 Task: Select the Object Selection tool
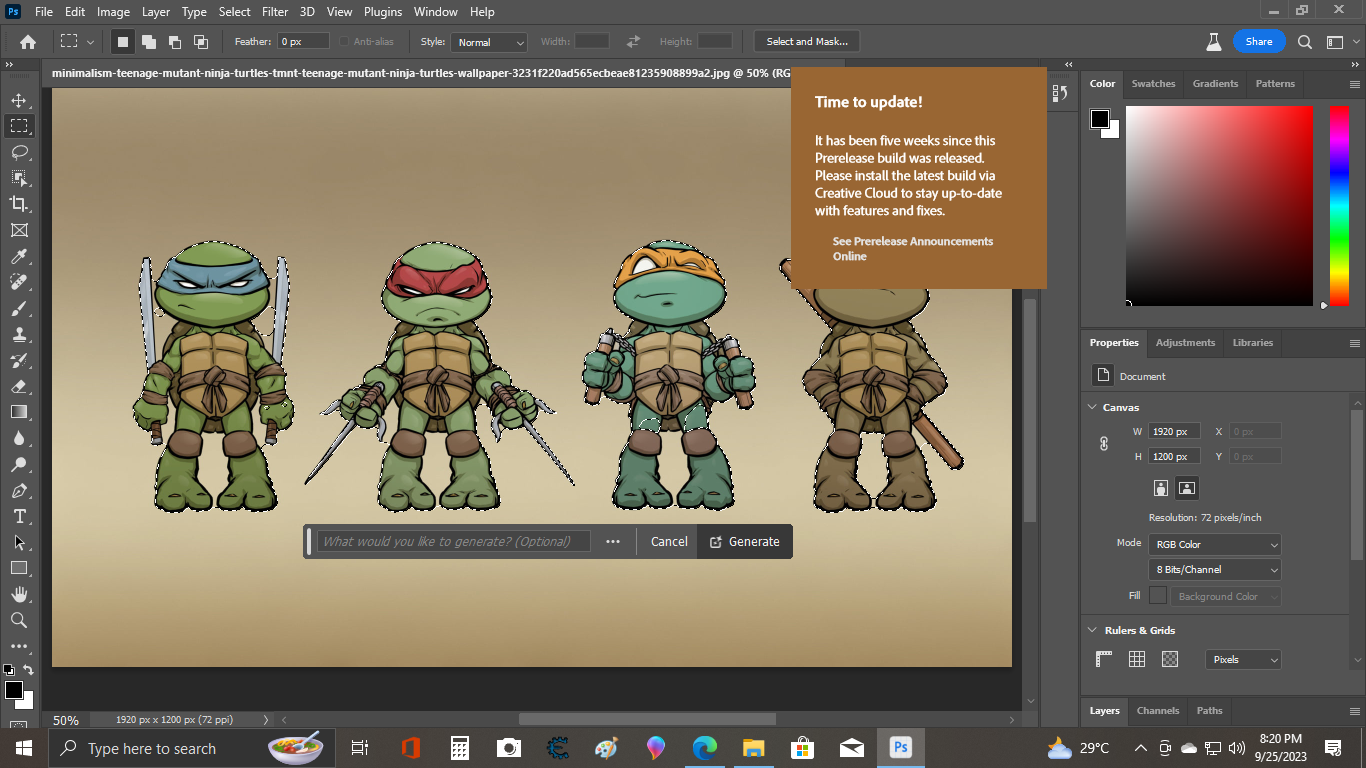tap(19, 178)
